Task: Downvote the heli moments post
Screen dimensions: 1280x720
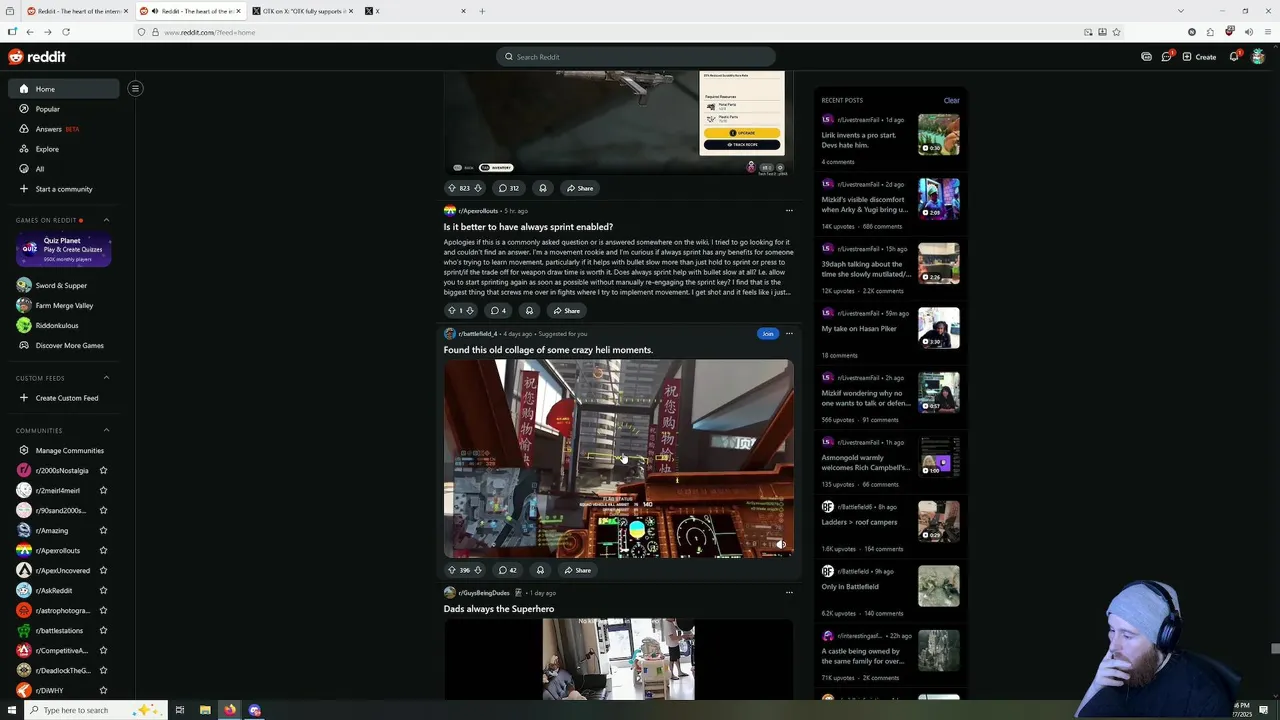Action: coord(478,570)
